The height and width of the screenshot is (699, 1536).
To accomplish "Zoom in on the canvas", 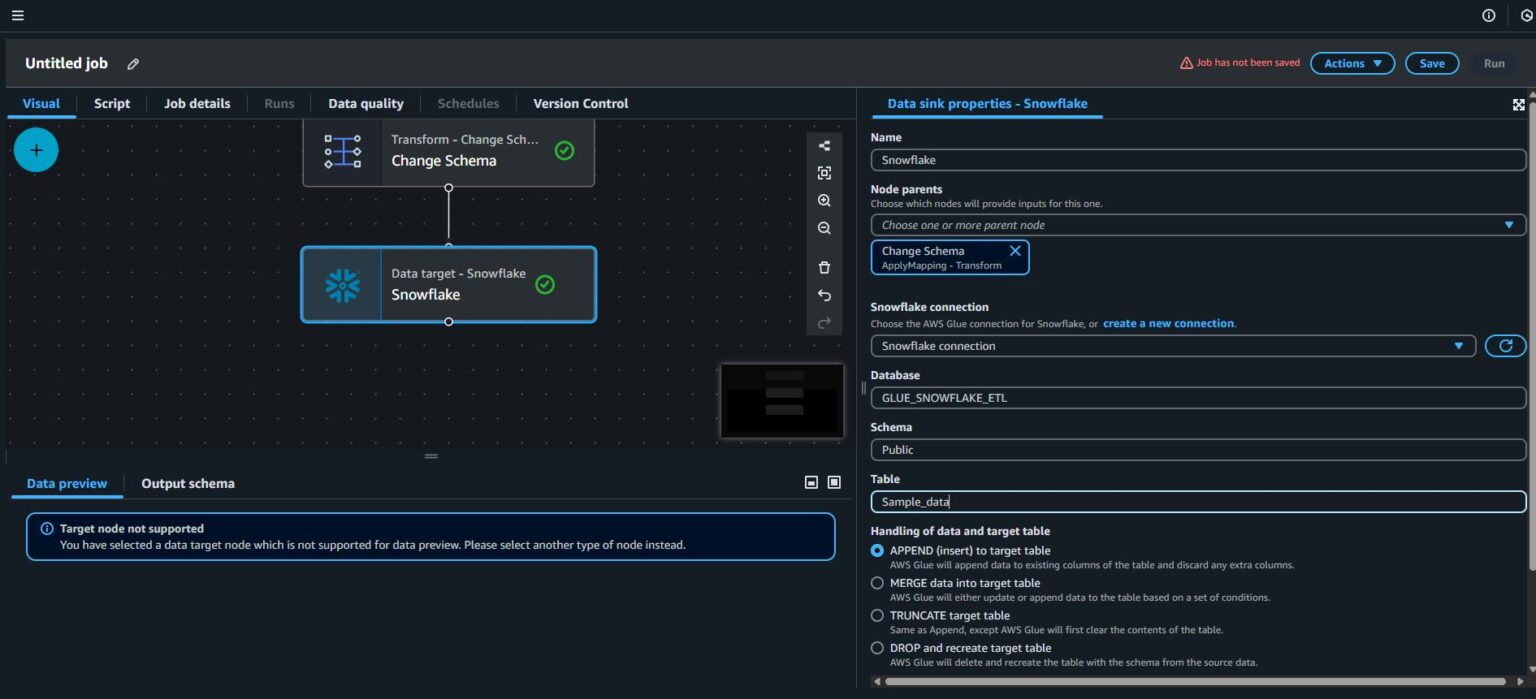I will pos(824,201).
